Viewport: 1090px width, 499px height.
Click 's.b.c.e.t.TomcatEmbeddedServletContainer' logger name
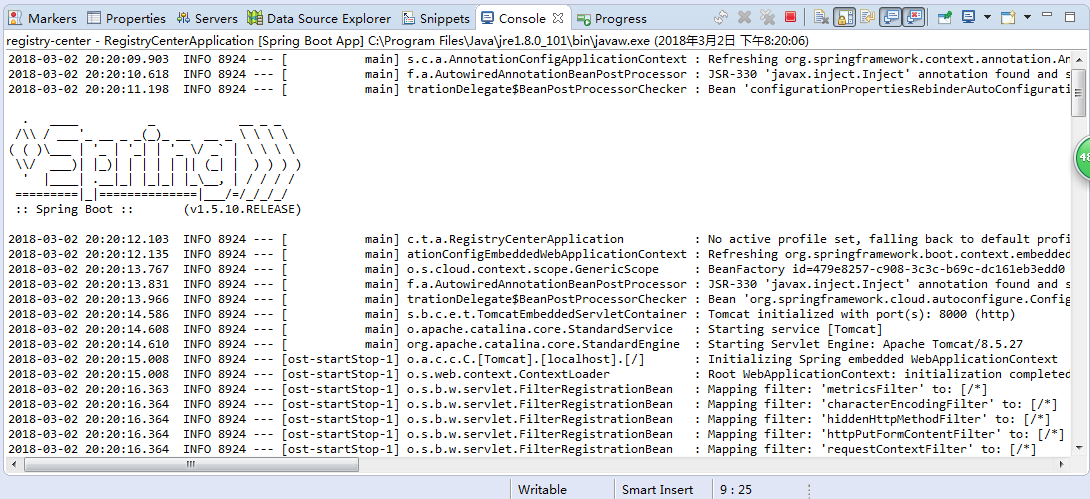pyautogui.click(x=546, y=314)
